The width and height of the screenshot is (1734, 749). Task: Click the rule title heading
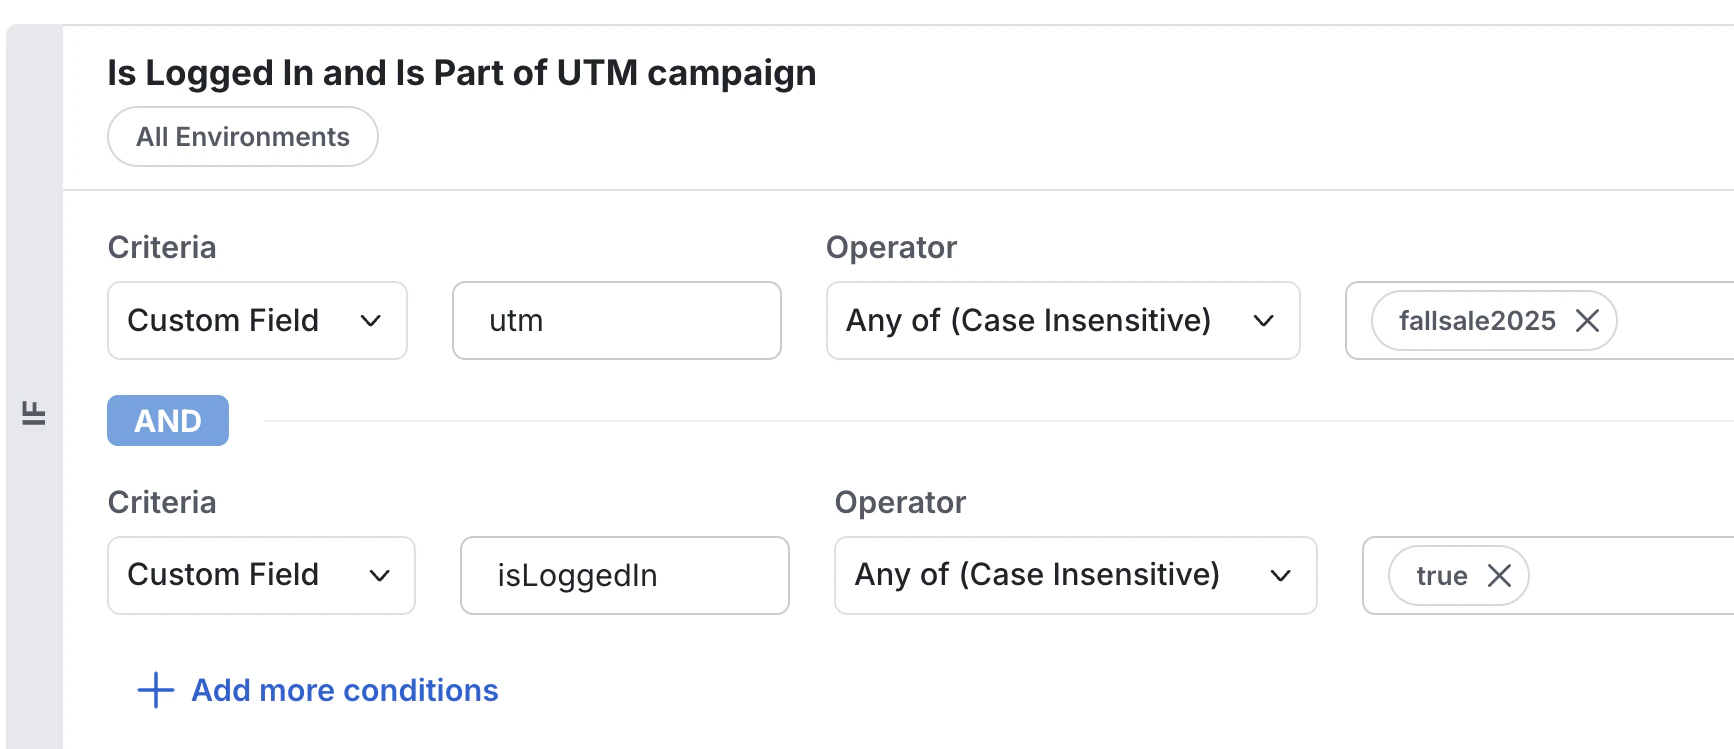pyautogui.click(x=461, y=73)
